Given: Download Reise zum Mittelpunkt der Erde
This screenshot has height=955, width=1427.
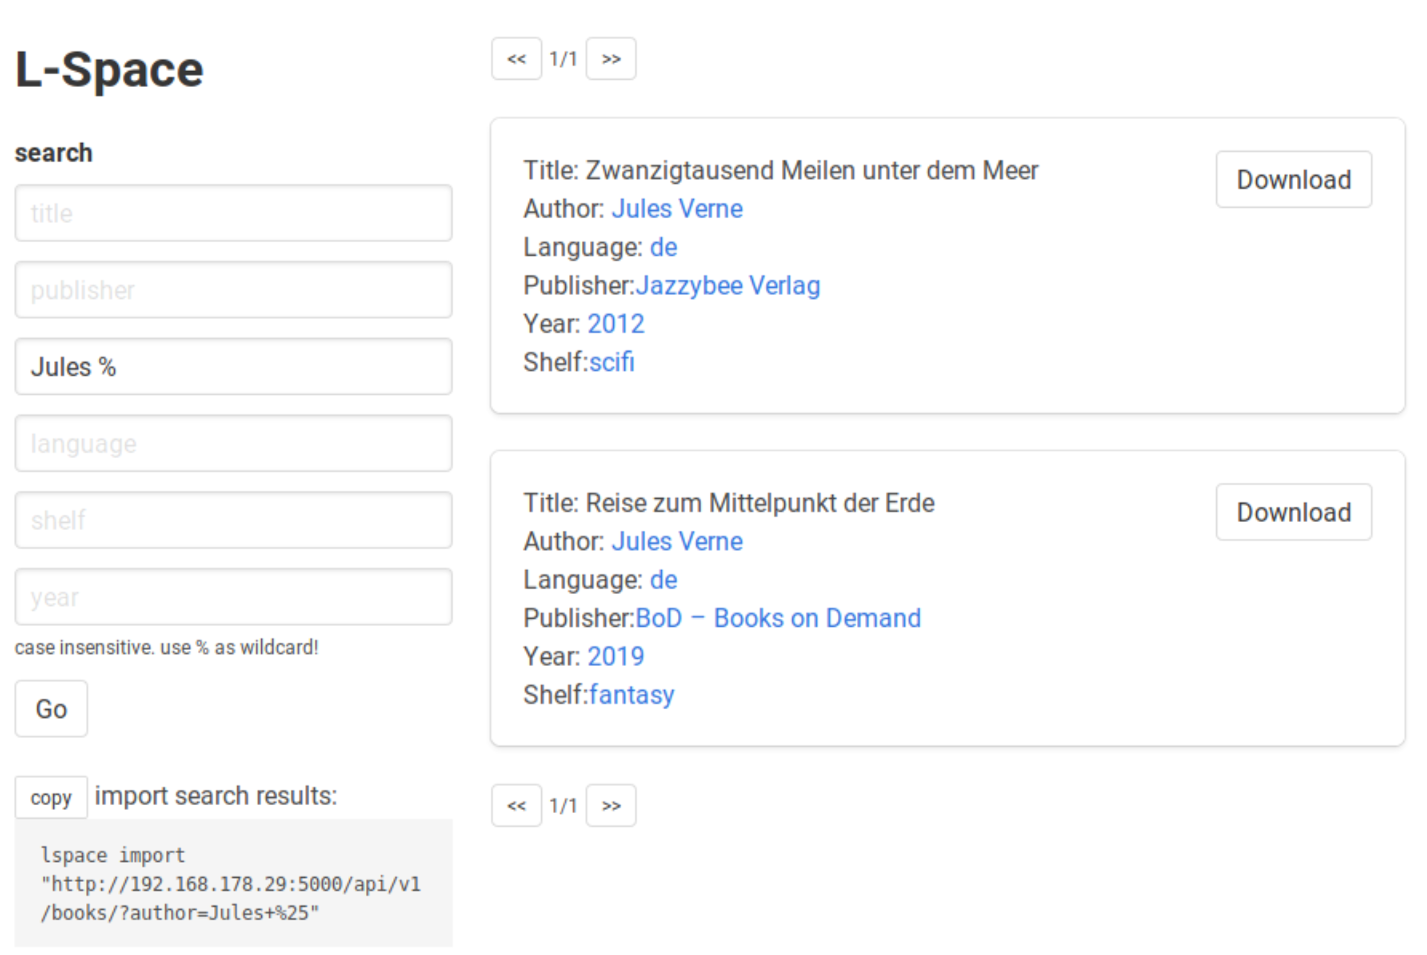Looking at the screenshot, I should tap(1293, 512).
